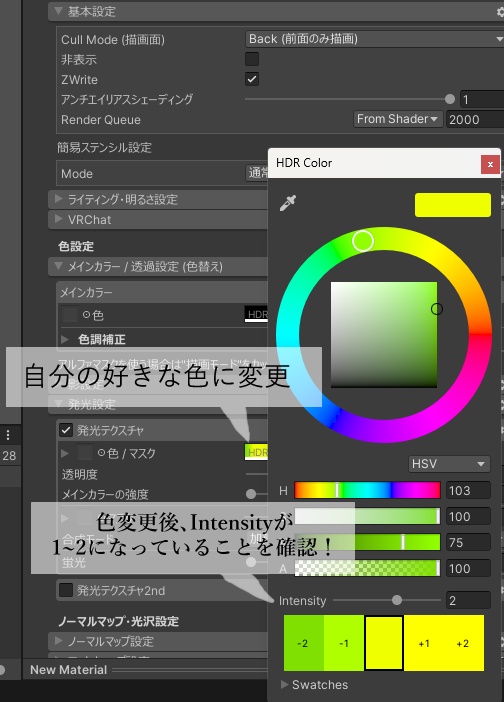The width and height of the screenshot is (504, 702).
Task: Click the アンチエイリアスシェーディング slider handle
Action: pos(450,99)
